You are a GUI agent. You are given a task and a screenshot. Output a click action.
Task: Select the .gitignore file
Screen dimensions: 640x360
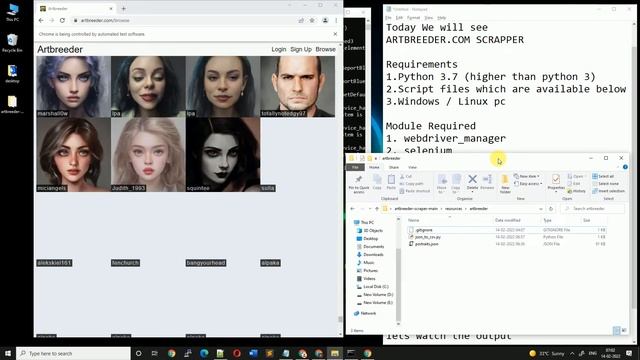coord(424,230)
